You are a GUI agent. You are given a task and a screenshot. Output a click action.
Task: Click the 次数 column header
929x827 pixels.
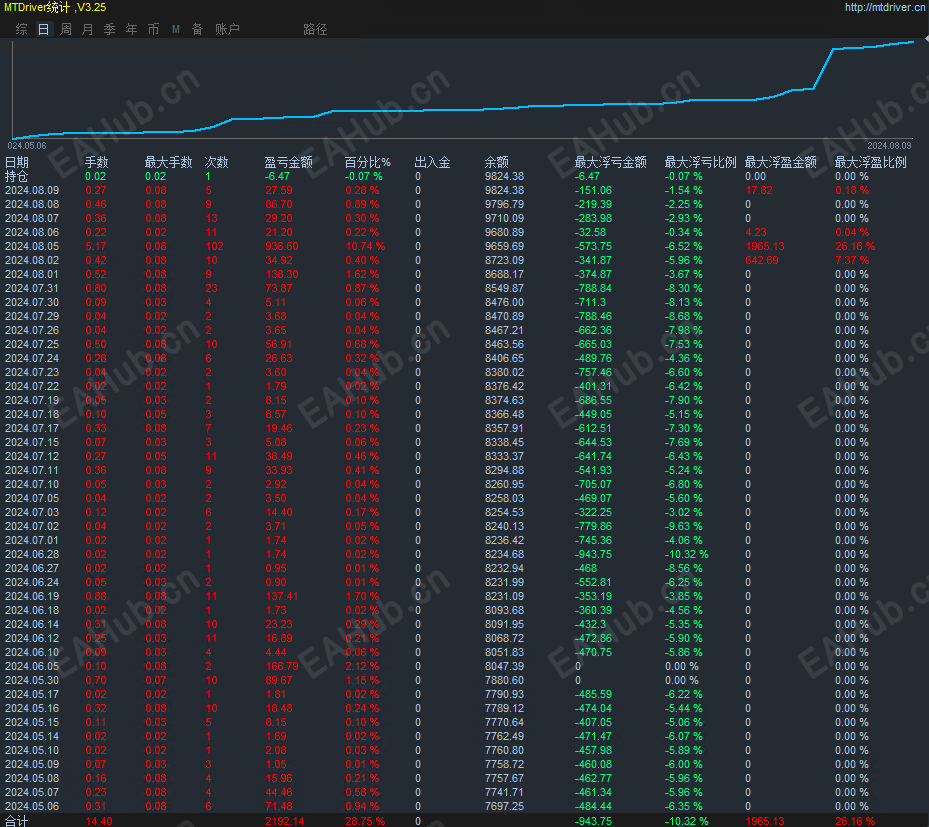pos(217,162)
